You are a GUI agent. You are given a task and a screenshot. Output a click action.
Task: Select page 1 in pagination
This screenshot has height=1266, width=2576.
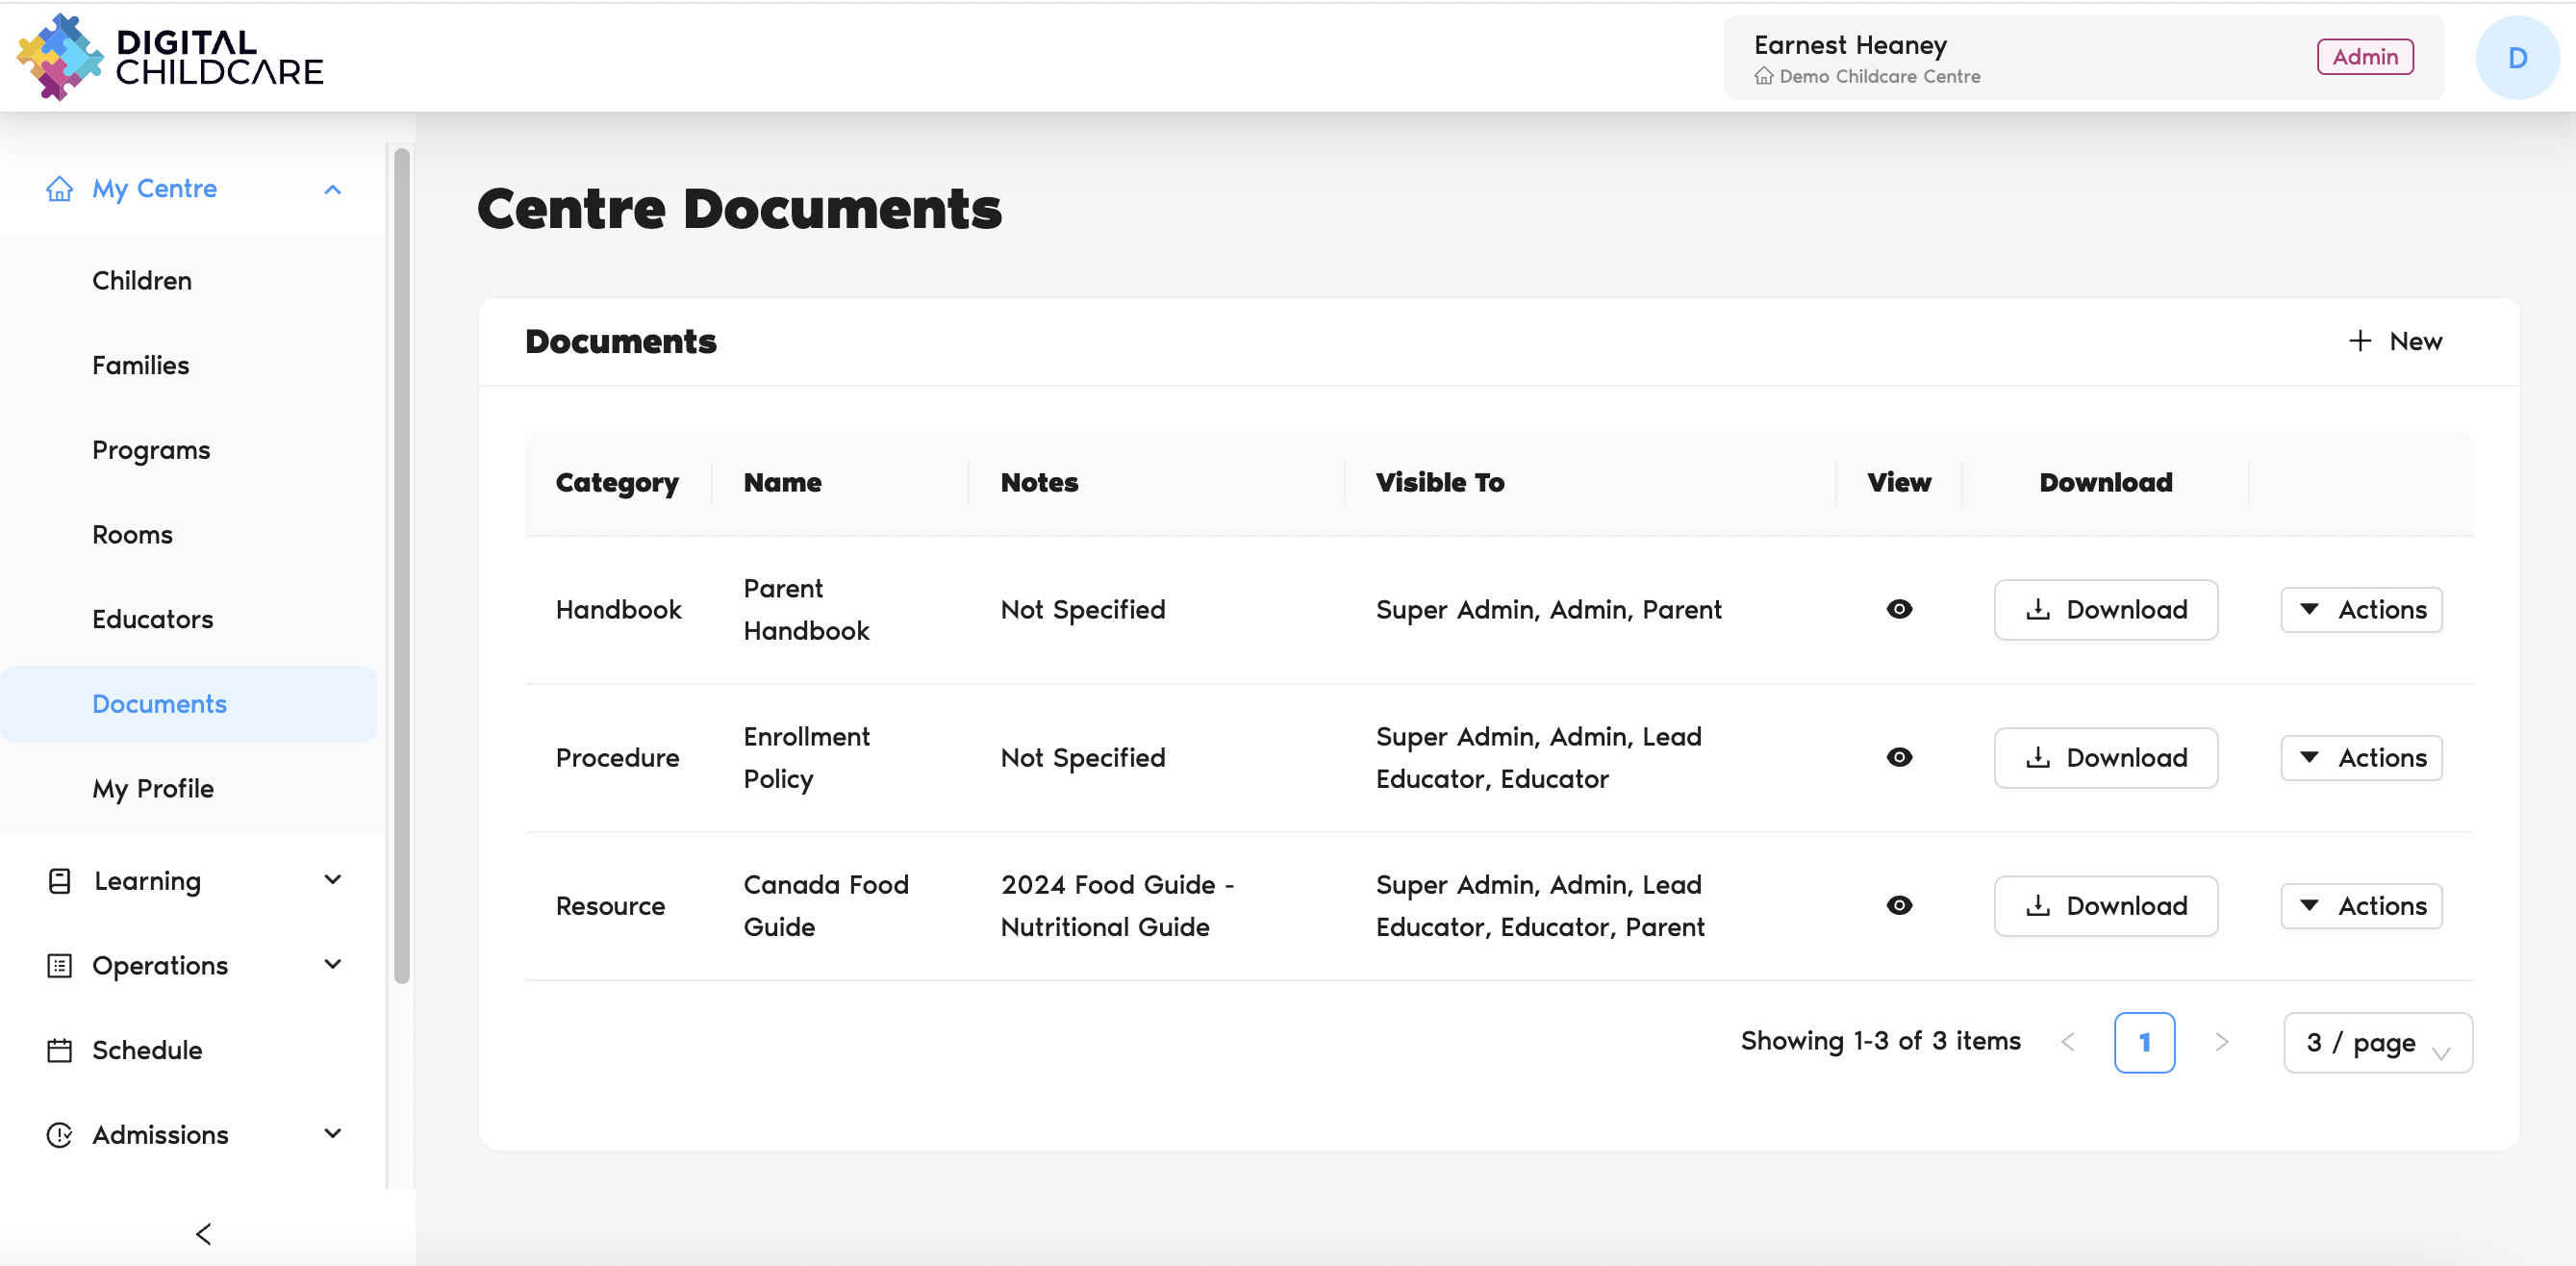coord(2144,1042)
